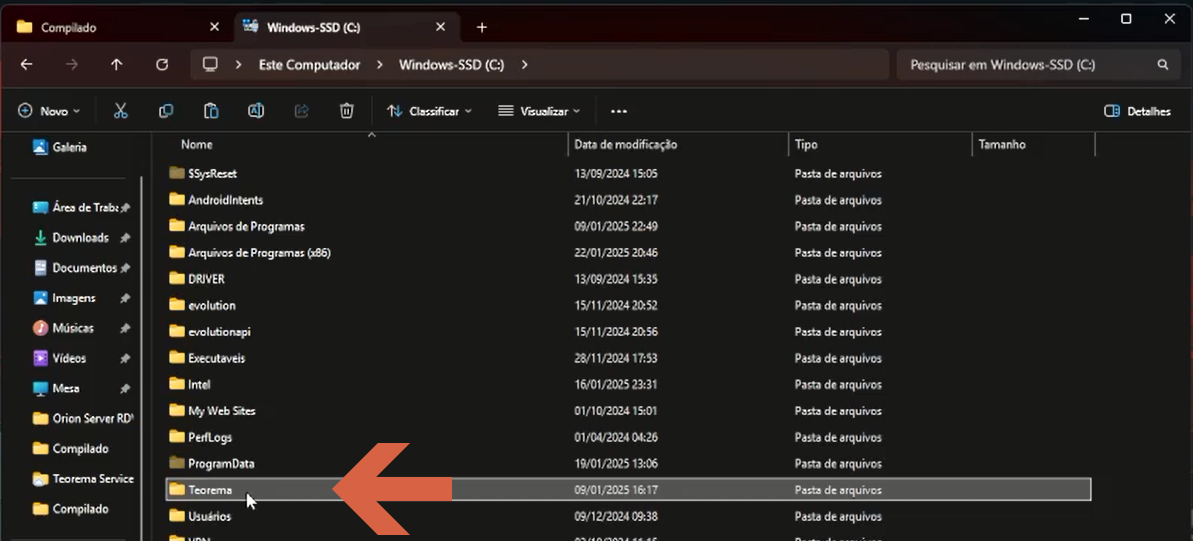Click the Imagens icon in sidebar
1193x541 pixels.
click(40, 298)
